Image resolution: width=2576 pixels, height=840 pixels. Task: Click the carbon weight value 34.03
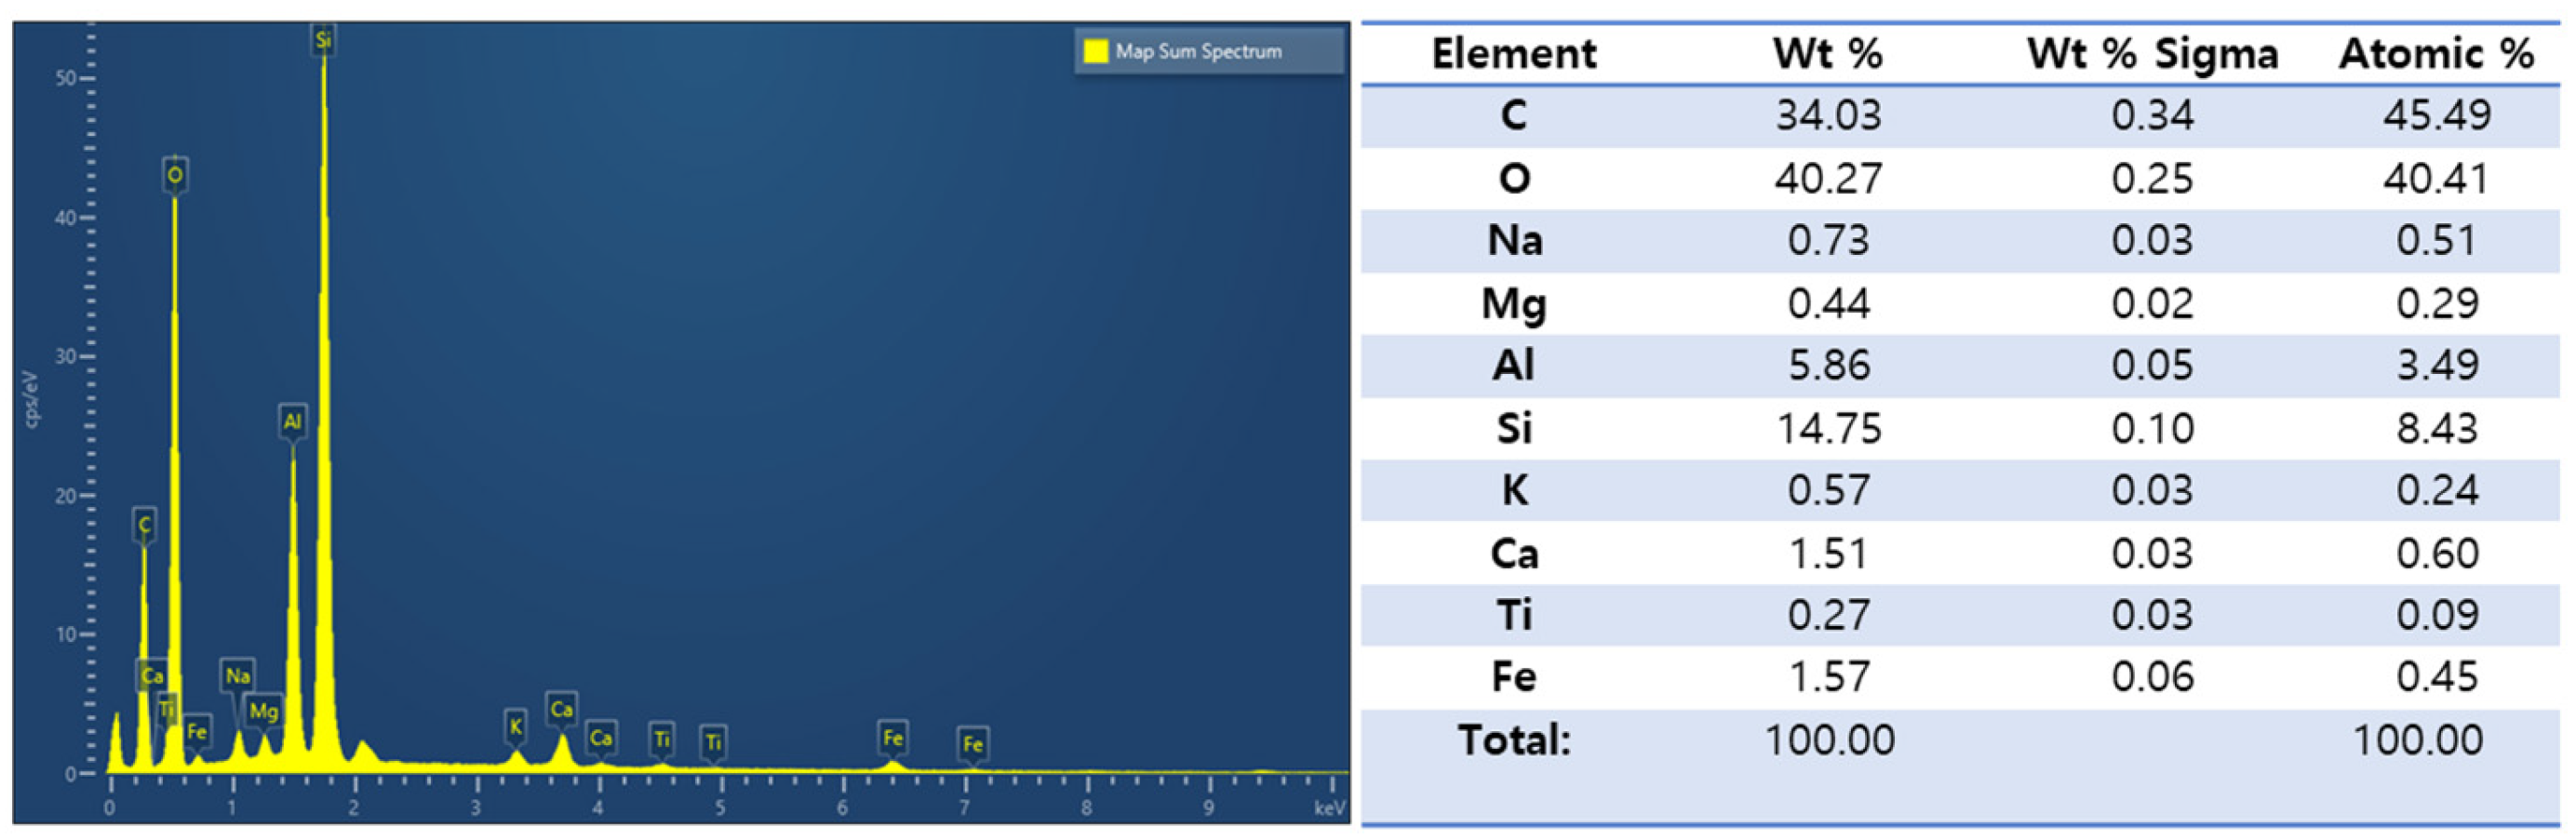1828,115
